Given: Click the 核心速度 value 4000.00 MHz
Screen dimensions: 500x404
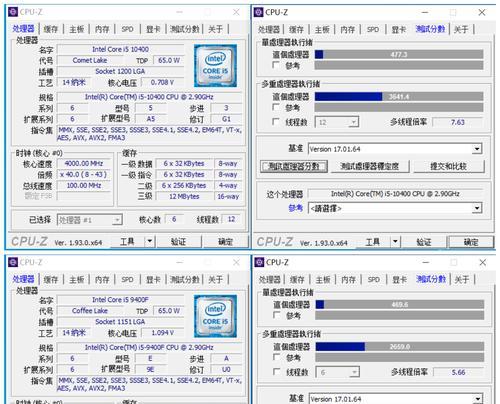Looking at the screenshot, I should point(84,163).
